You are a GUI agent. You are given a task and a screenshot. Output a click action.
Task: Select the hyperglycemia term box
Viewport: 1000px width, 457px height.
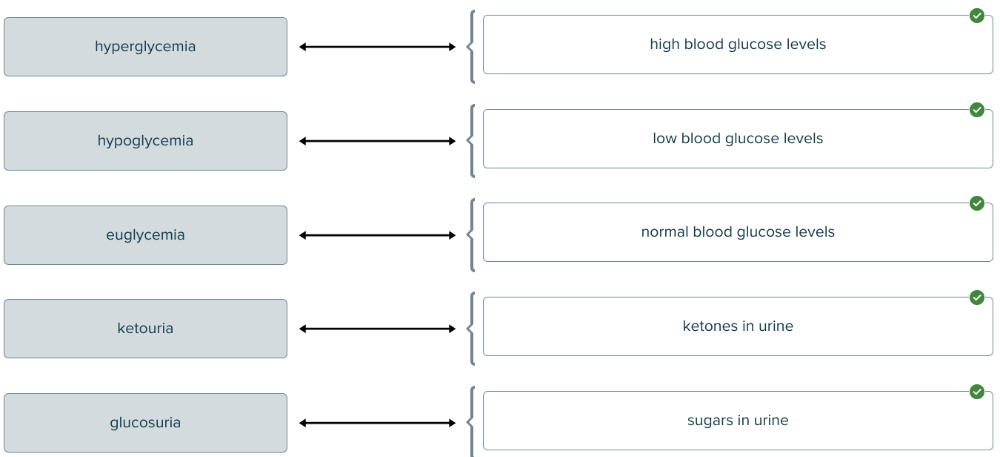[x=145, y=47]
